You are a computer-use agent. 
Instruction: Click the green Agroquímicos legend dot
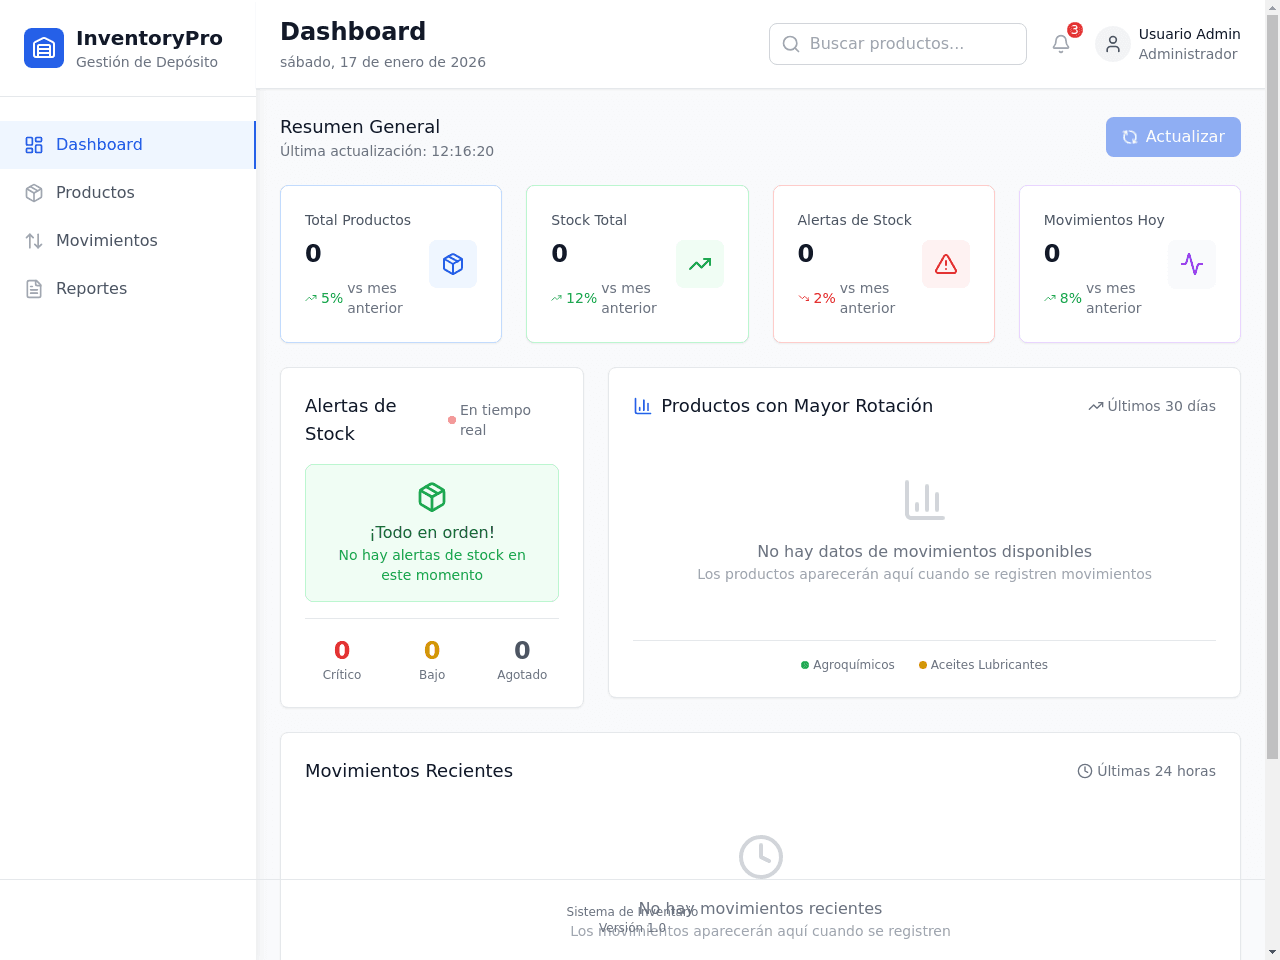pyautogui.click(x=805, y=665)
